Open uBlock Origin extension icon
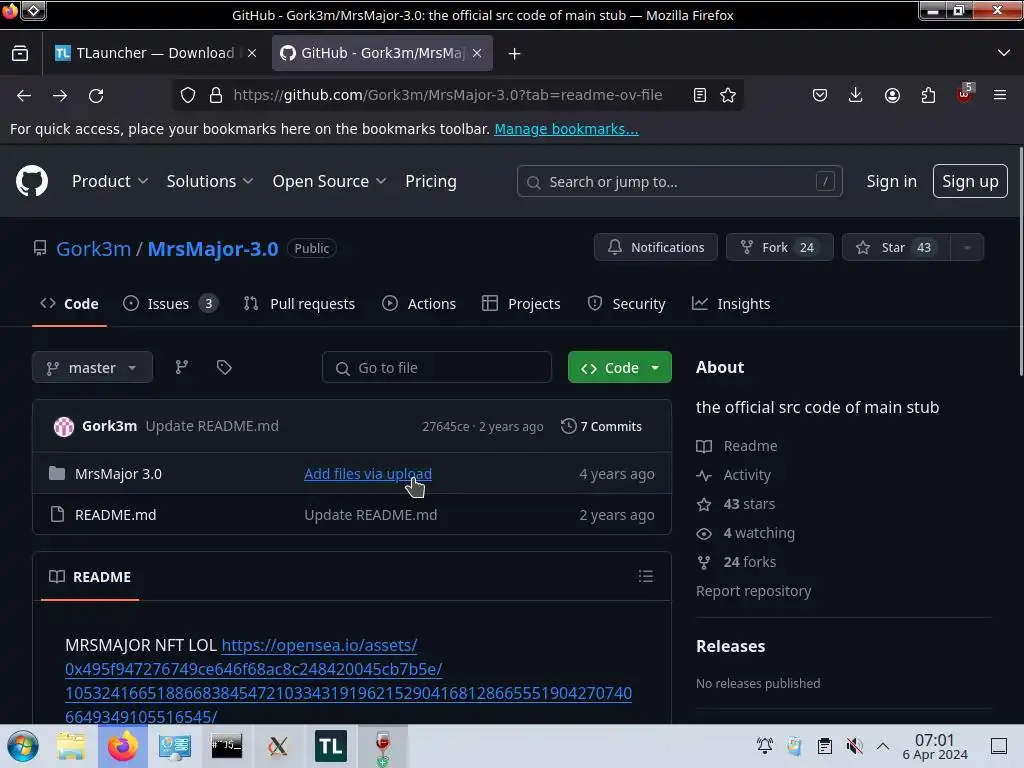1024x768 pixels. click(965, 94)
